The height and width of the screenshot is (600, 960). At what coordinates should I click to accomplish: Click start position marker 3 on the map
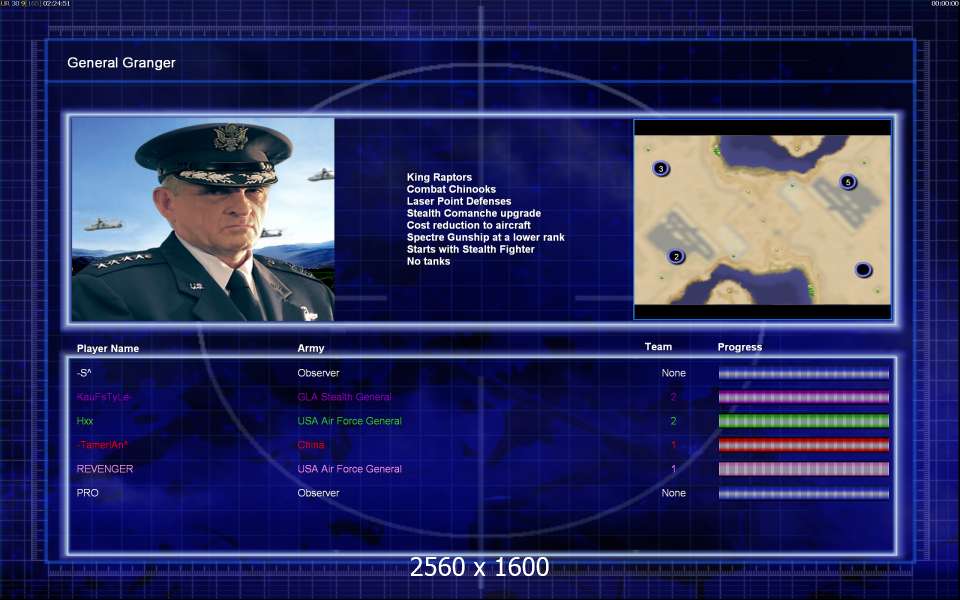point(661,168)
